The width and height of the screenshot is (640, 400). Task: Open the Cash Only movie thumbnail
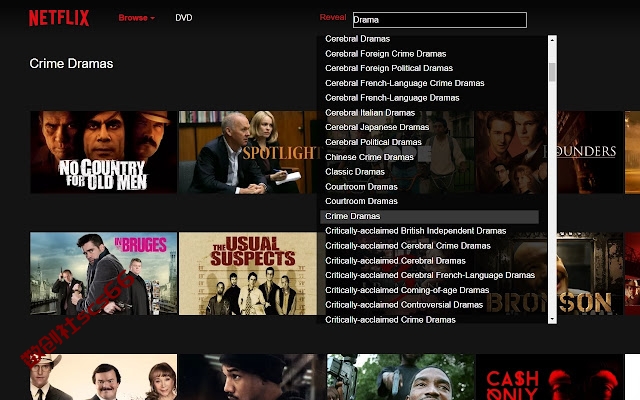[x=550, y=377]
